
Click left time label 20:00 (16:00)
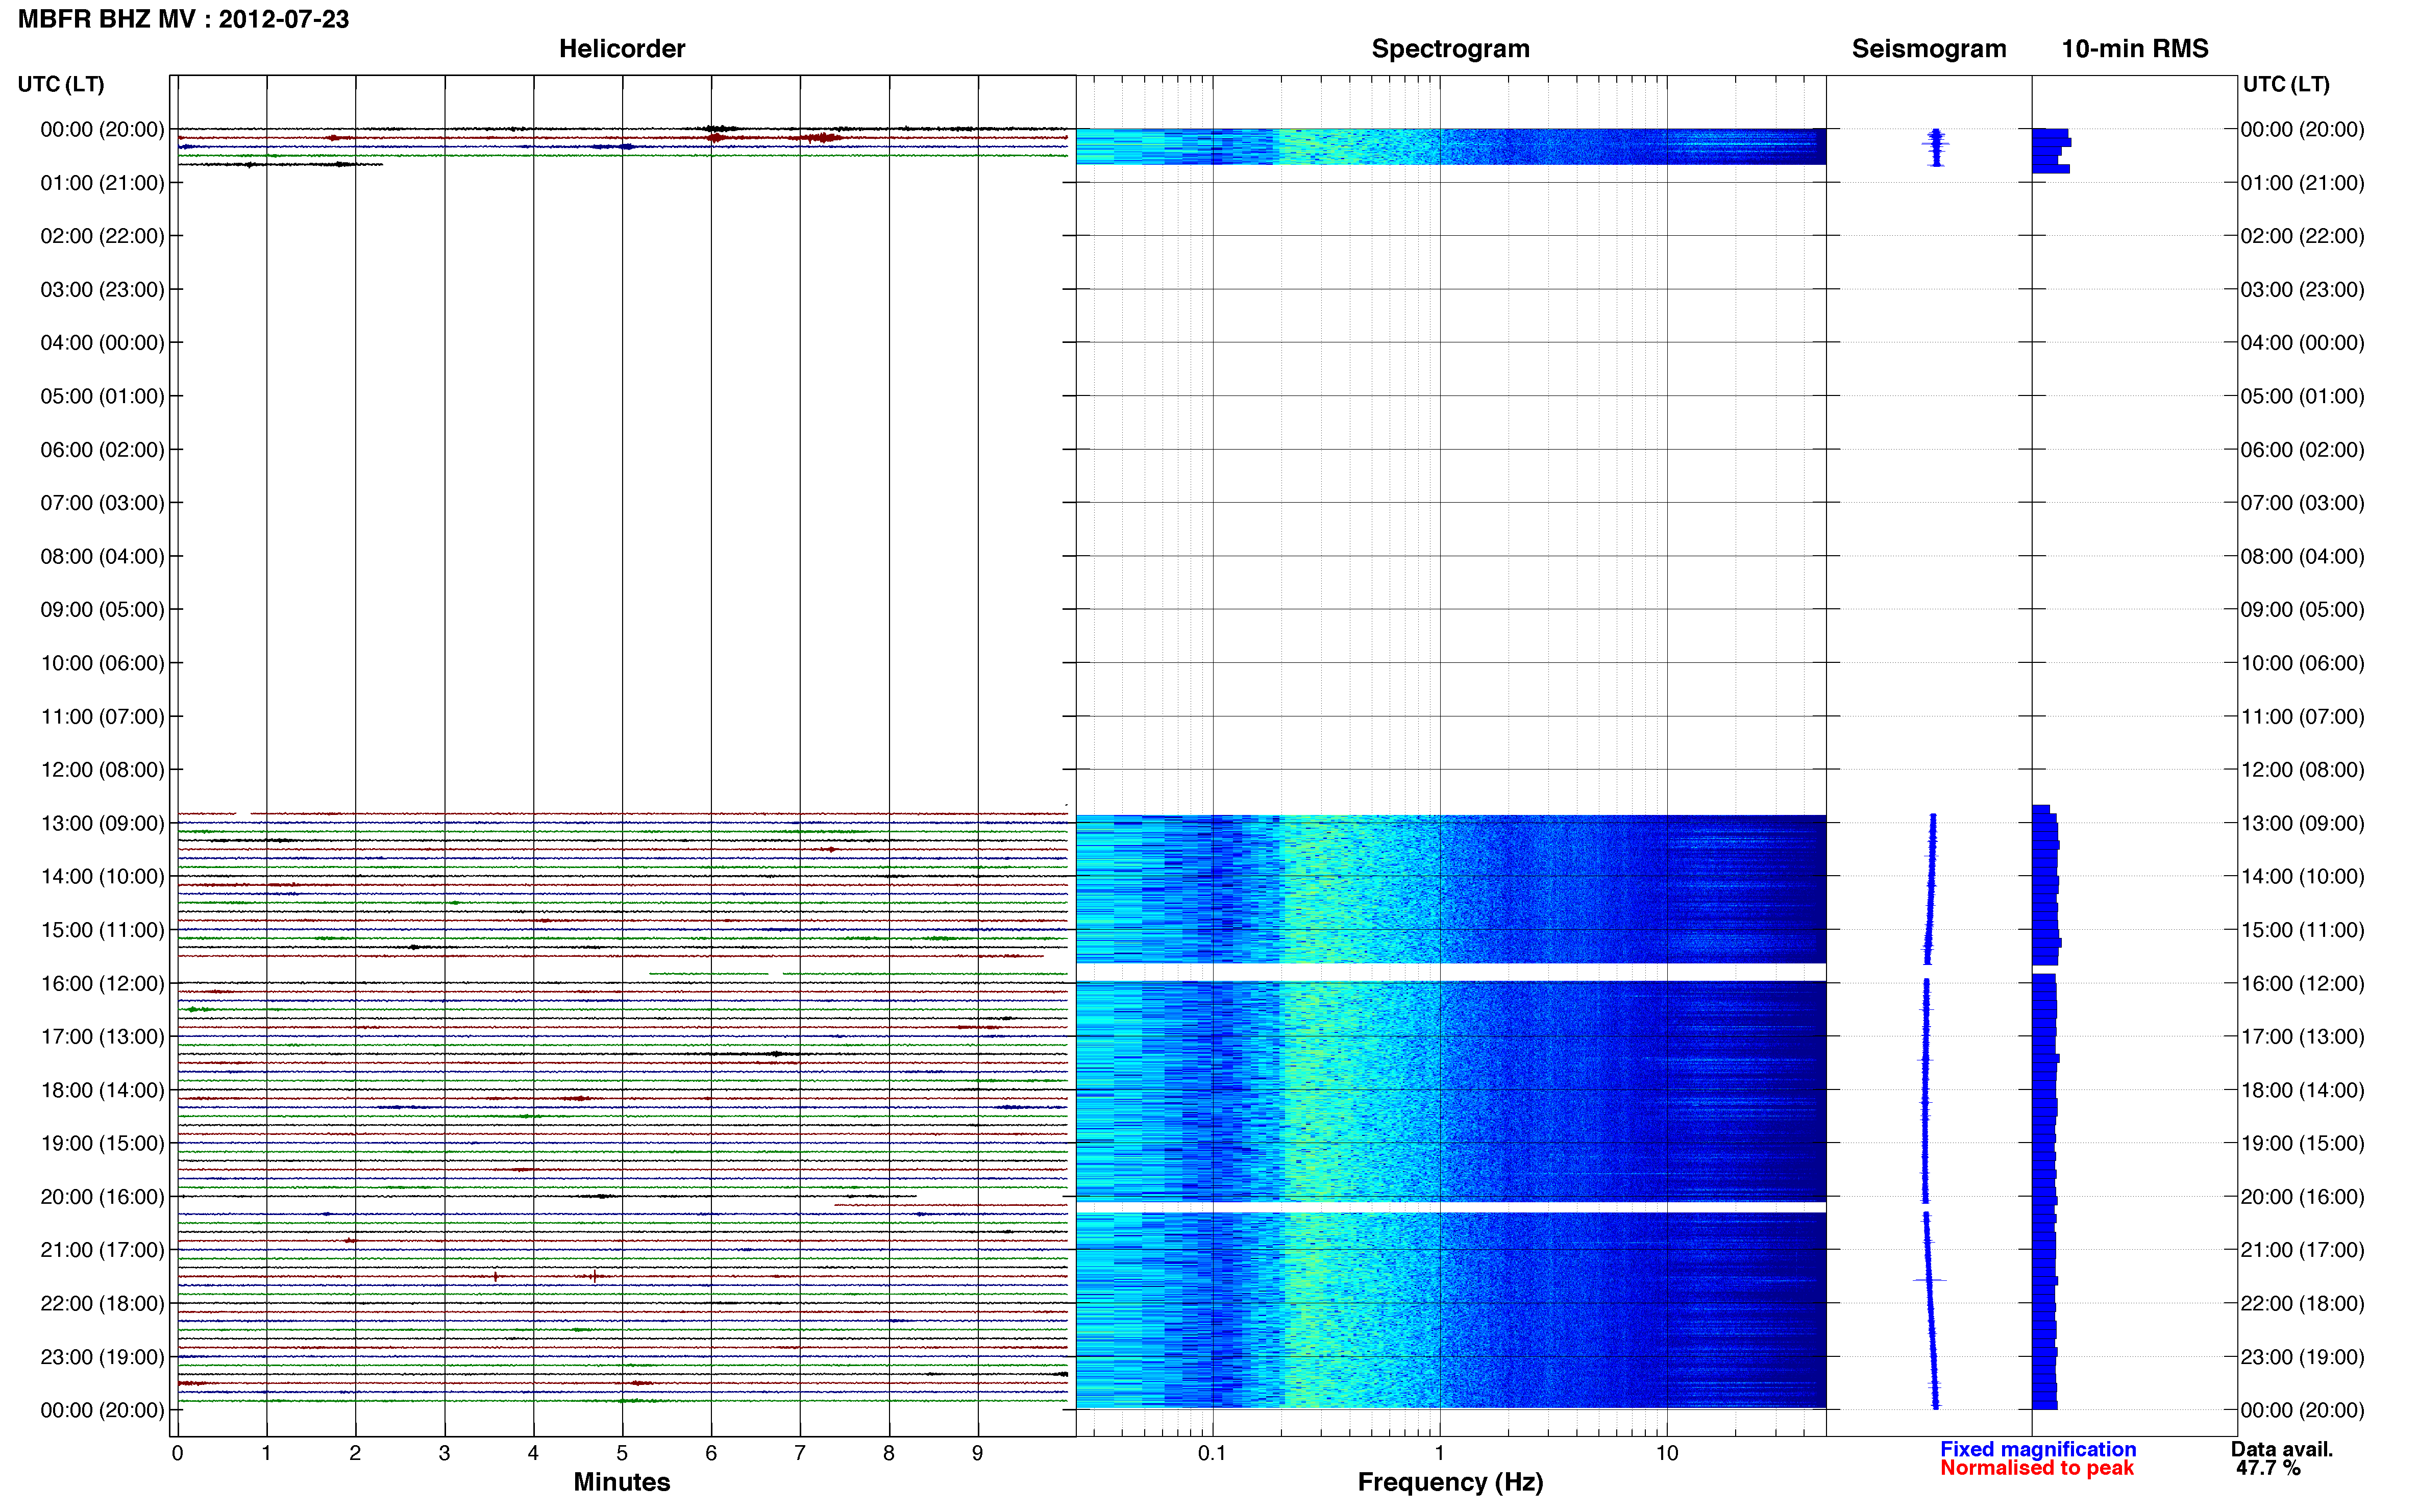102,1197
